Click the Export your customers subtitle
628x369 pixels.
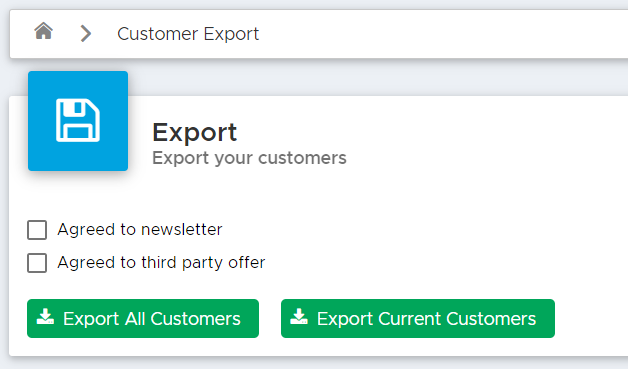(x=249, y=158)
